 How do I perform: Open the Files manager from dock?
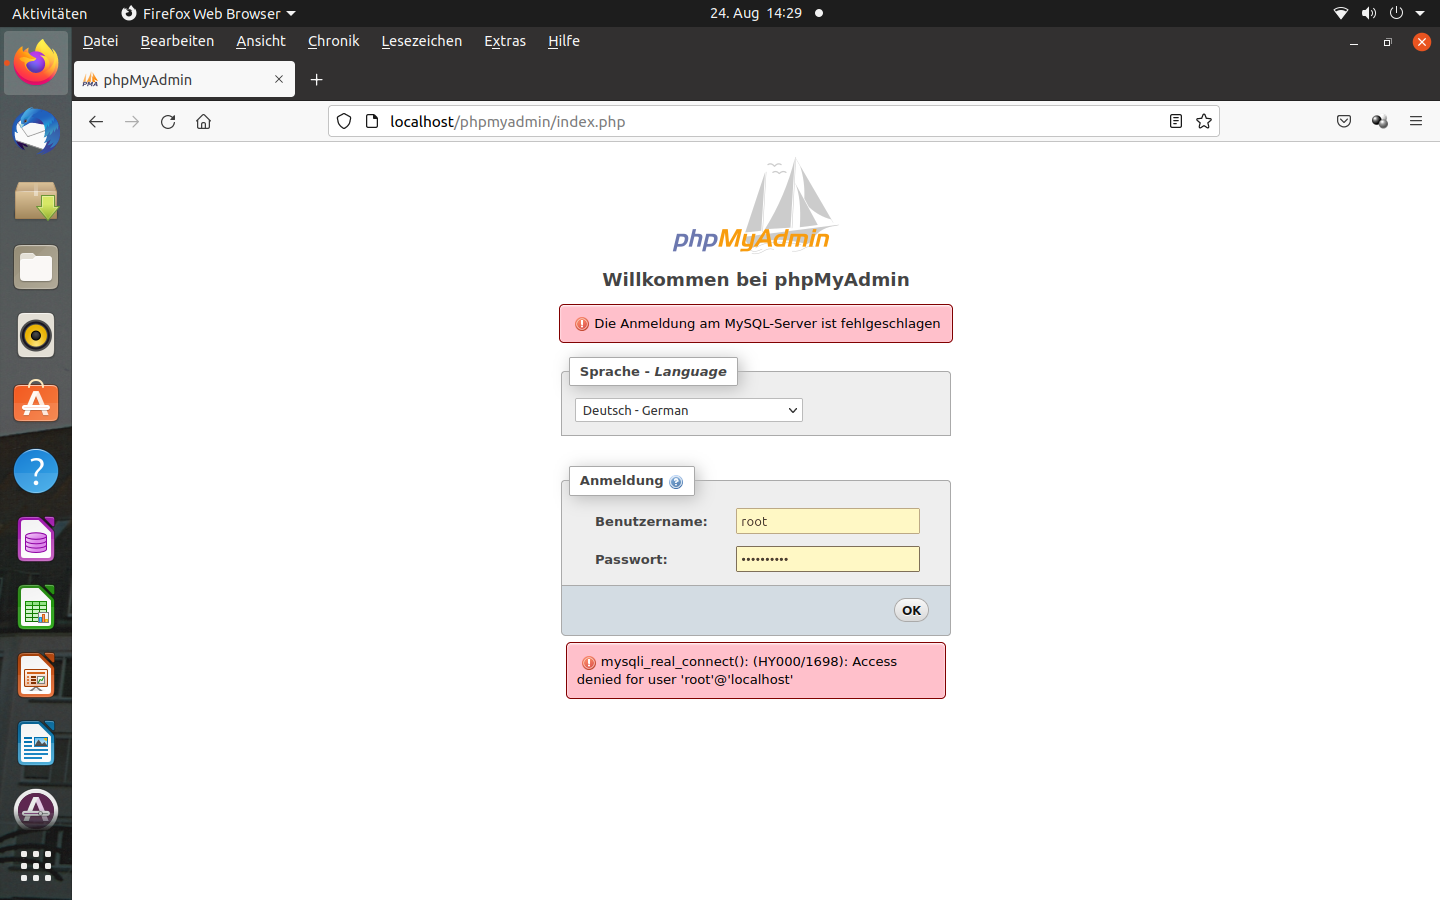[36, 267]
